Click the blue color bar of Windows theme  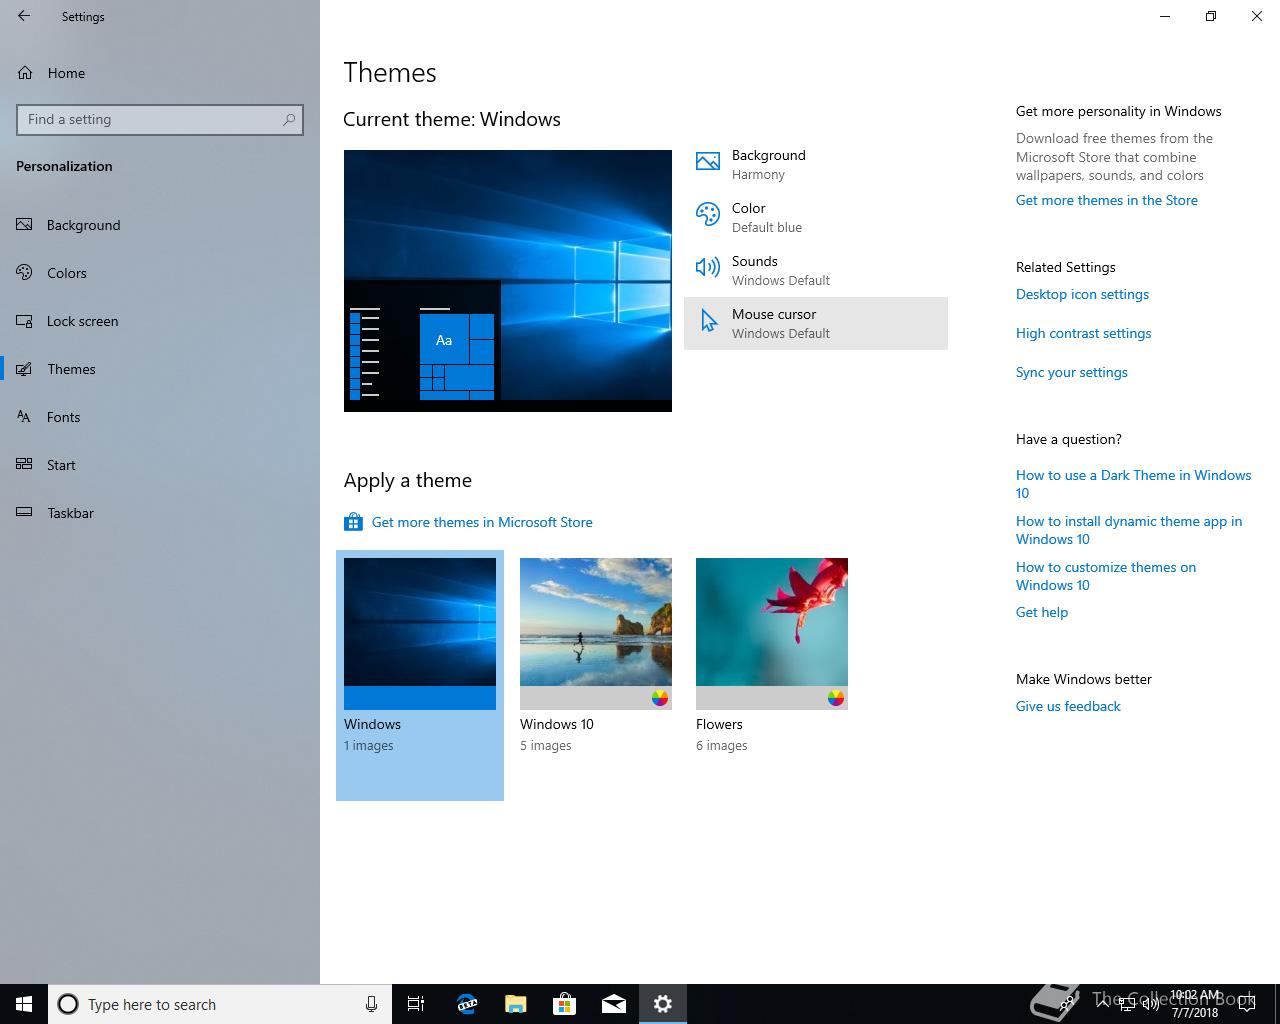(420, 698)
